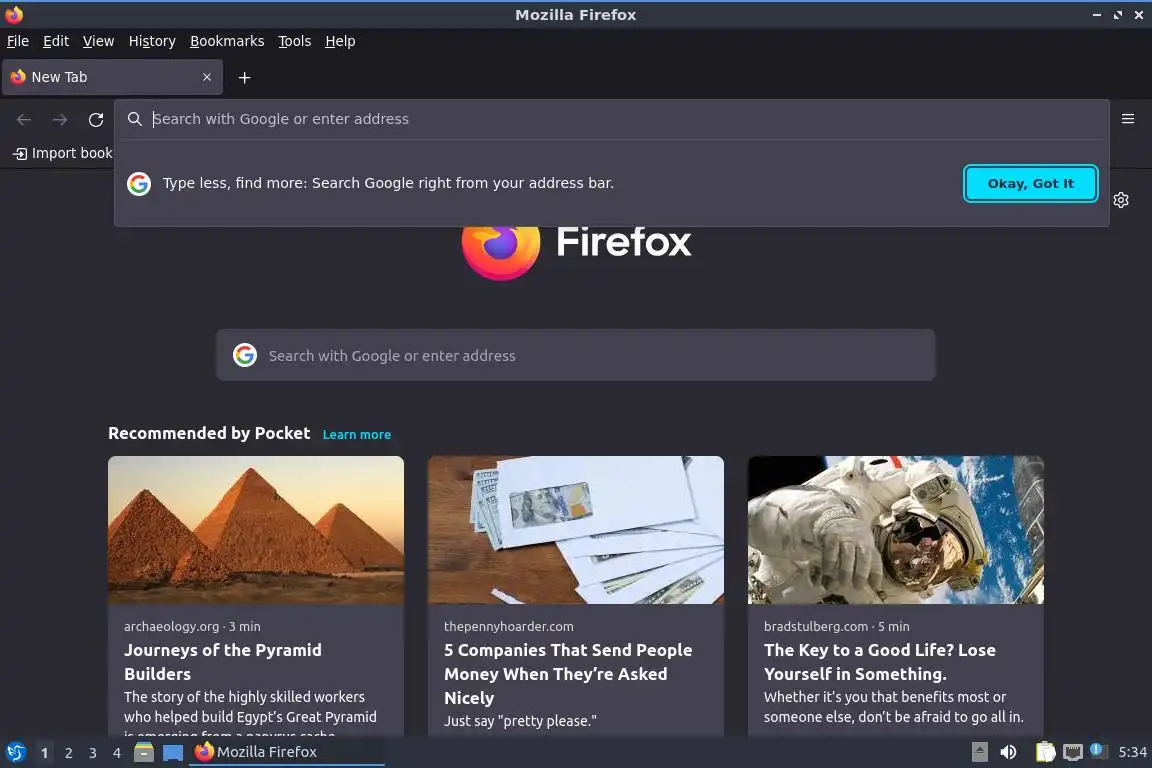Click the network status tray icon
1152x768 pixels.
pyautogui.click(x=1073, y=752)
